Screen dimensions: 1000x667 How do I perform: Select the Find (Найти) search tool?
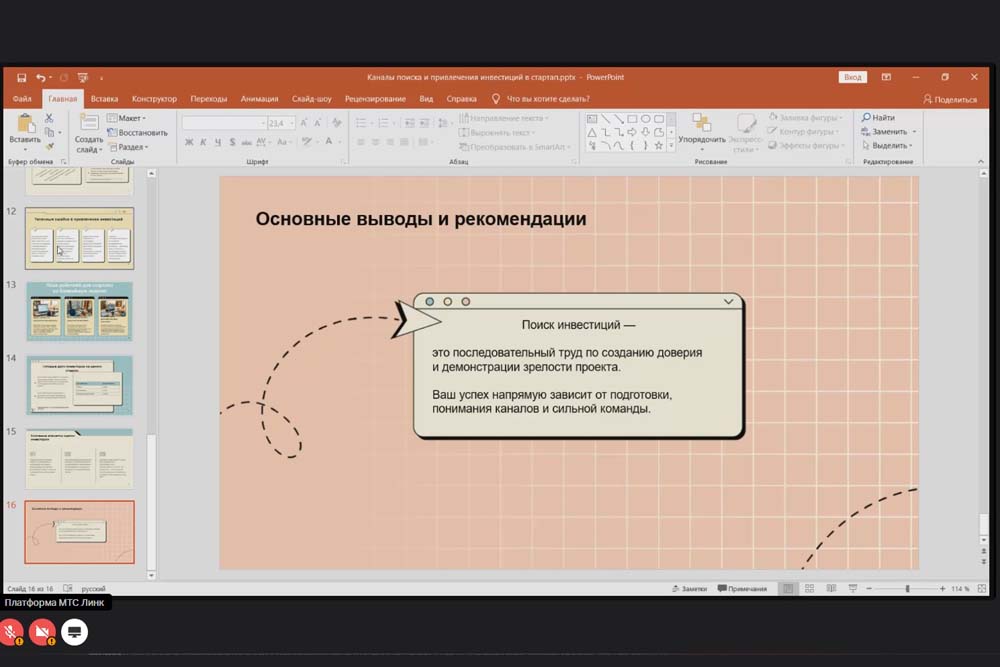[x=878, y=118]
